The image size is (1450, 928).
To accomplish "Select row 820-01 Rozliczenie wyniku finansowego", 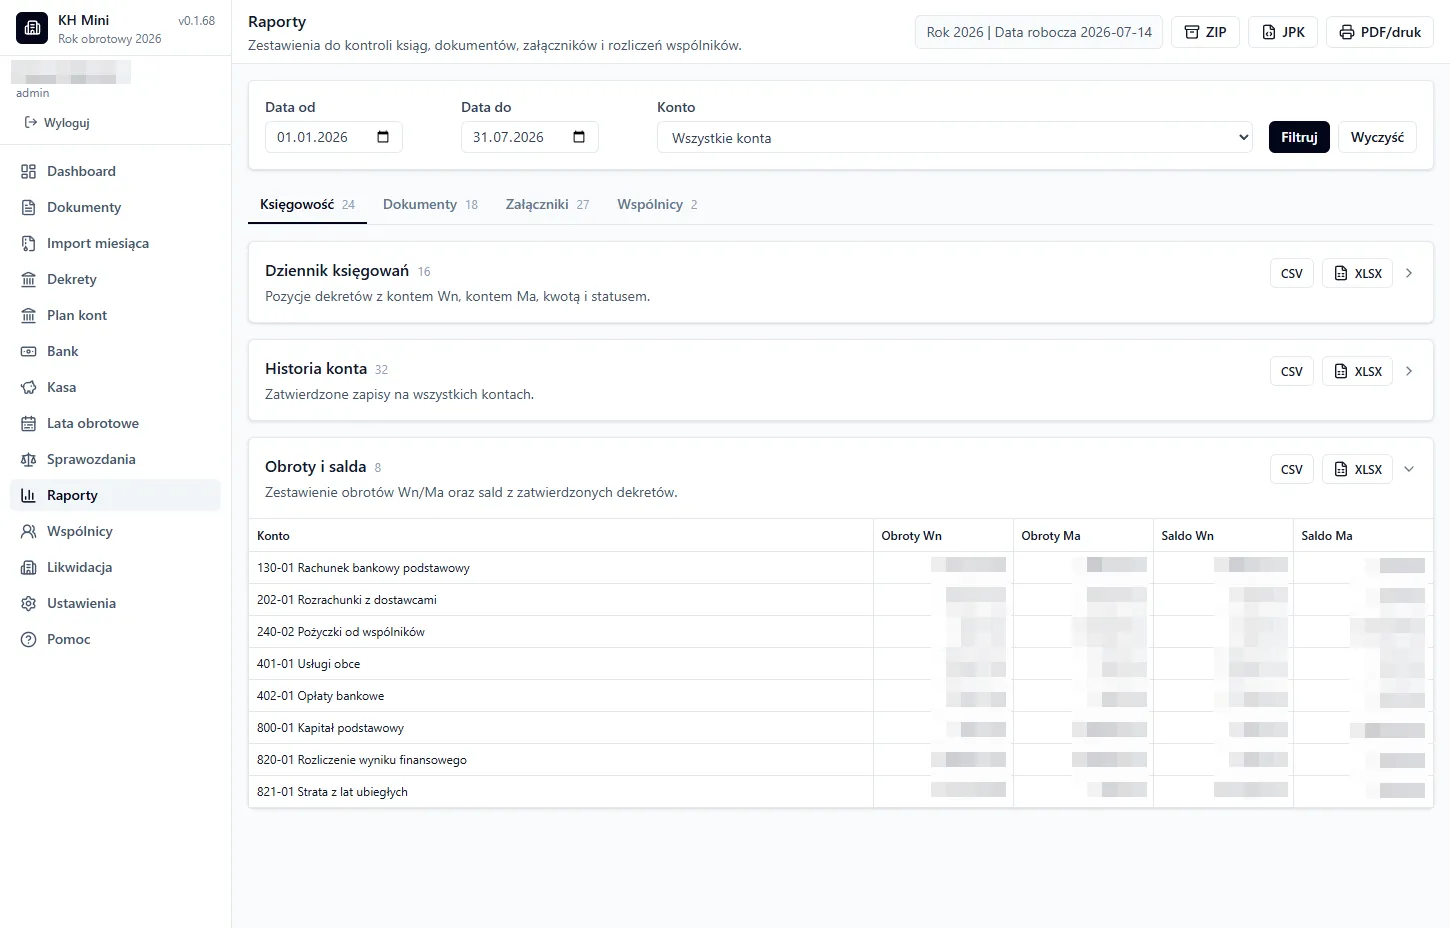I will [x=841, y=760].
